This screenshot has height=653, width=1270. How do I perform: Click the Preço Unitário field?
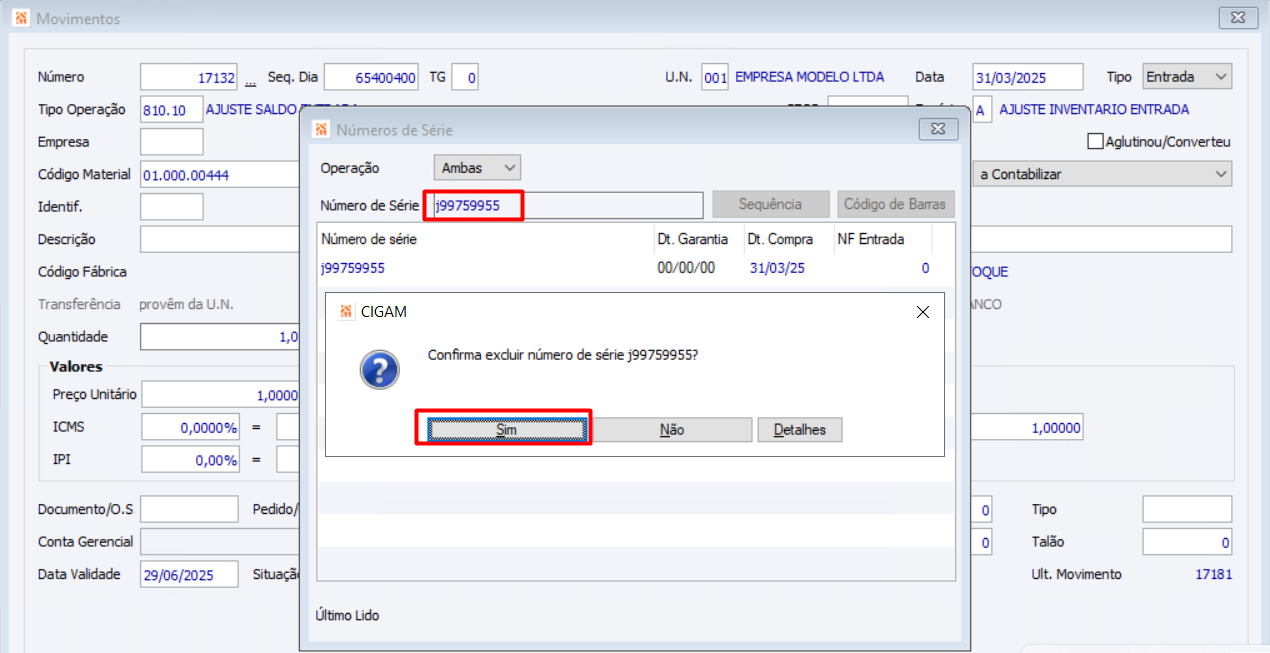220,394
